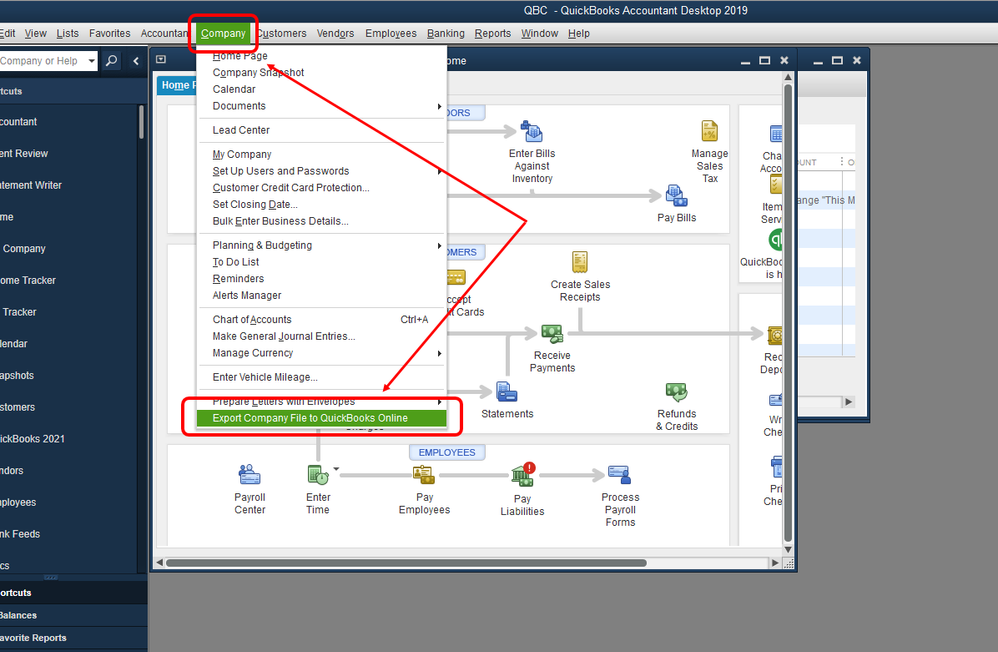Viewport: 998px width, 652px height.
Task: Select Make General Journal Entries entry
Action: click(x=321, y=336)
